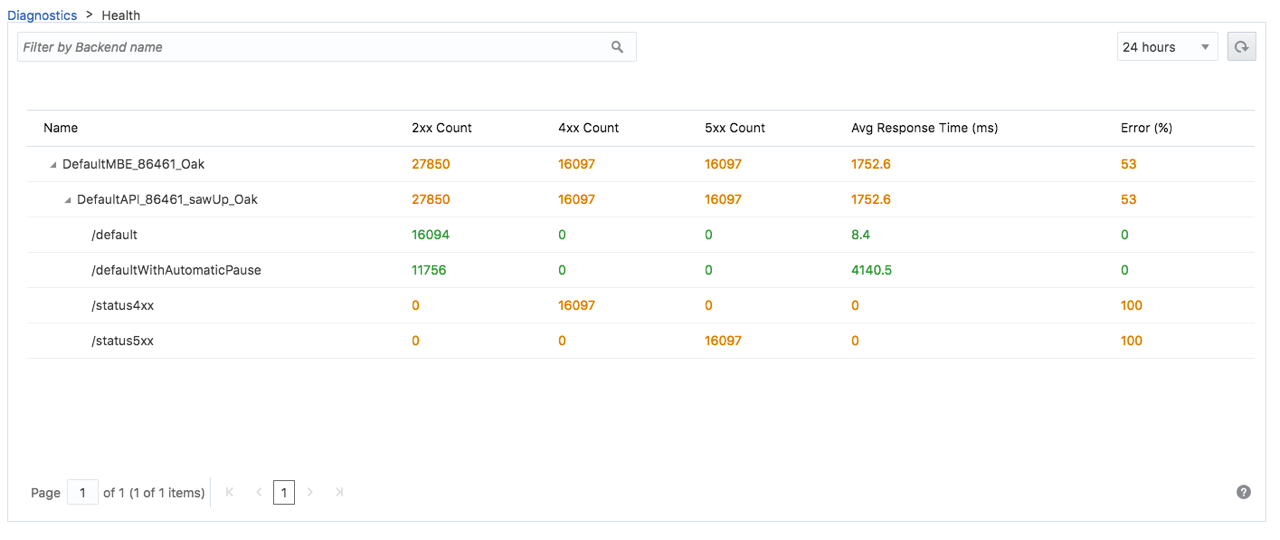Go to last page arrow
The image size is (1280, 540).
pos(339,492)
